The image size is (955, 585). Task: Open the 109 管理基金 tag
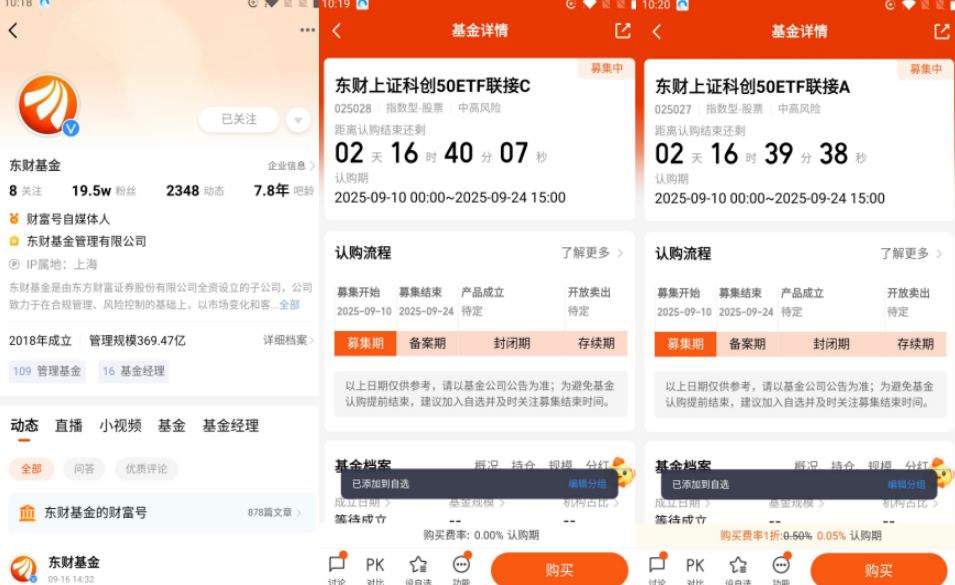pyautogui.click(x=47, y=371)
